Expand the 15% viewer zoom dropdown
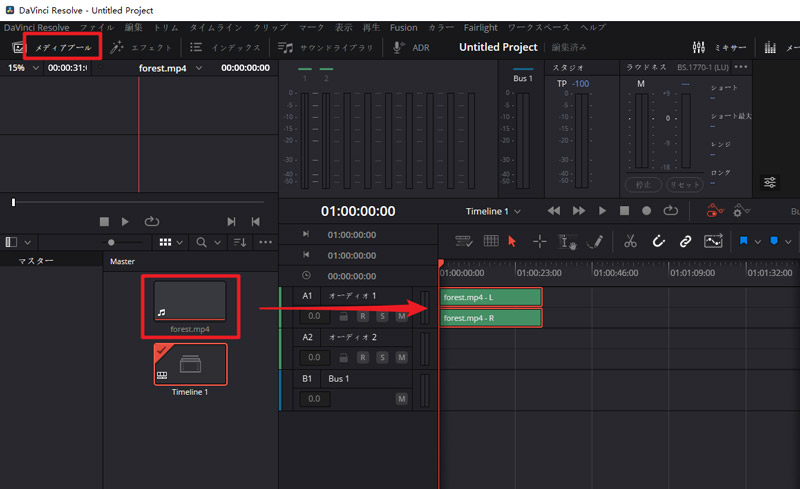The image size is (800, 489). [x=36, y=68]
